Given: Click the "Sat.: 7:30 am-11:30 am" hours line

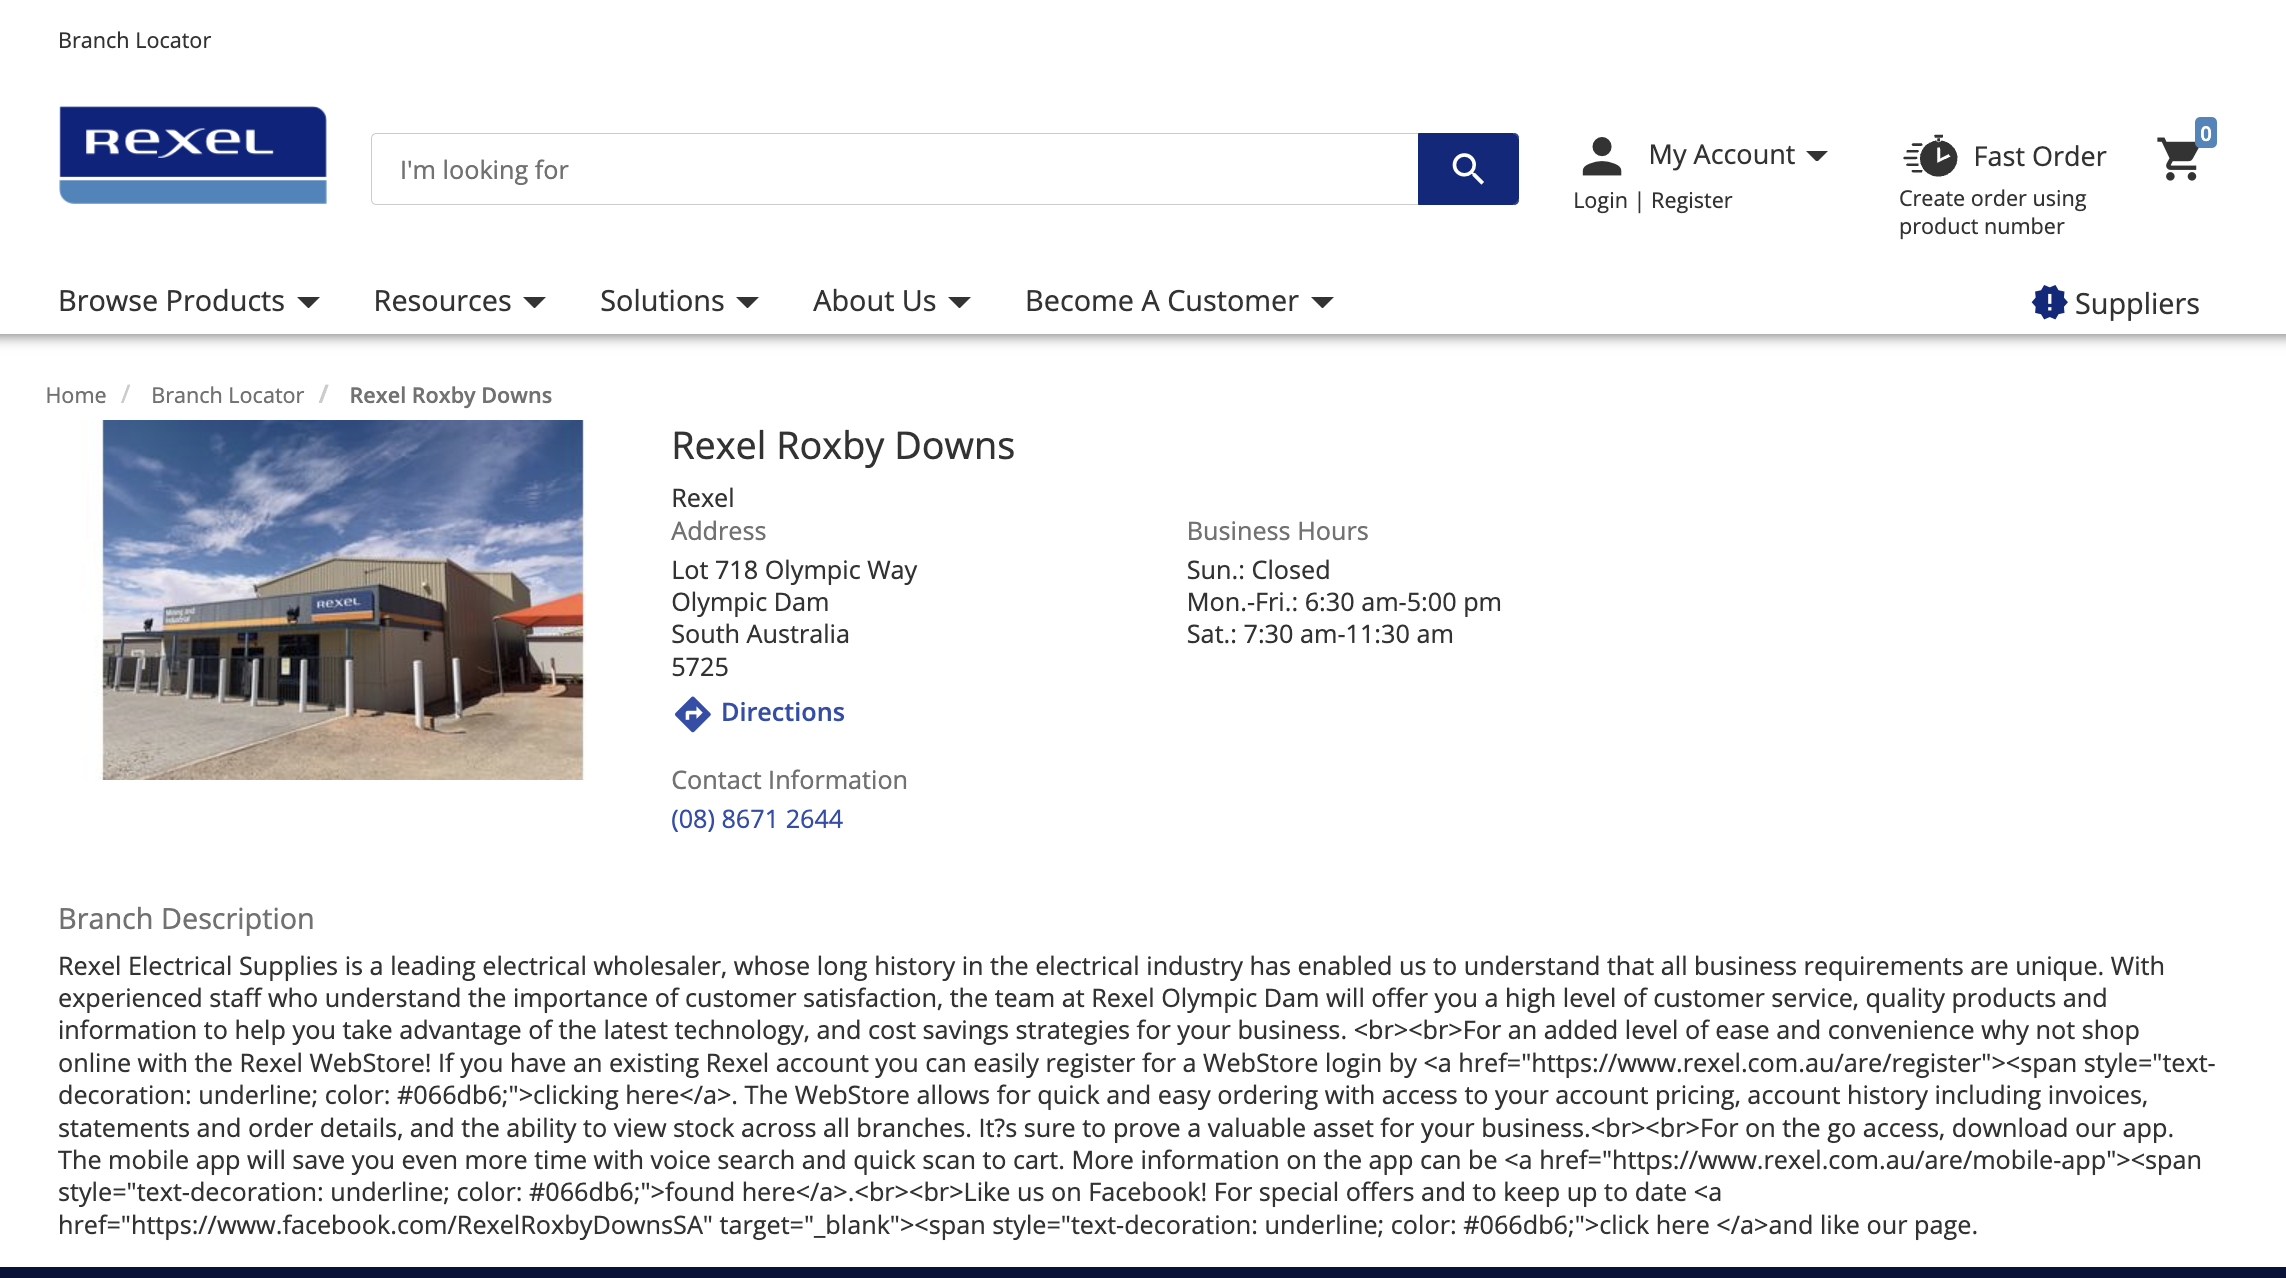Looking at the screenshot, I should click(x=1320, y=634).
